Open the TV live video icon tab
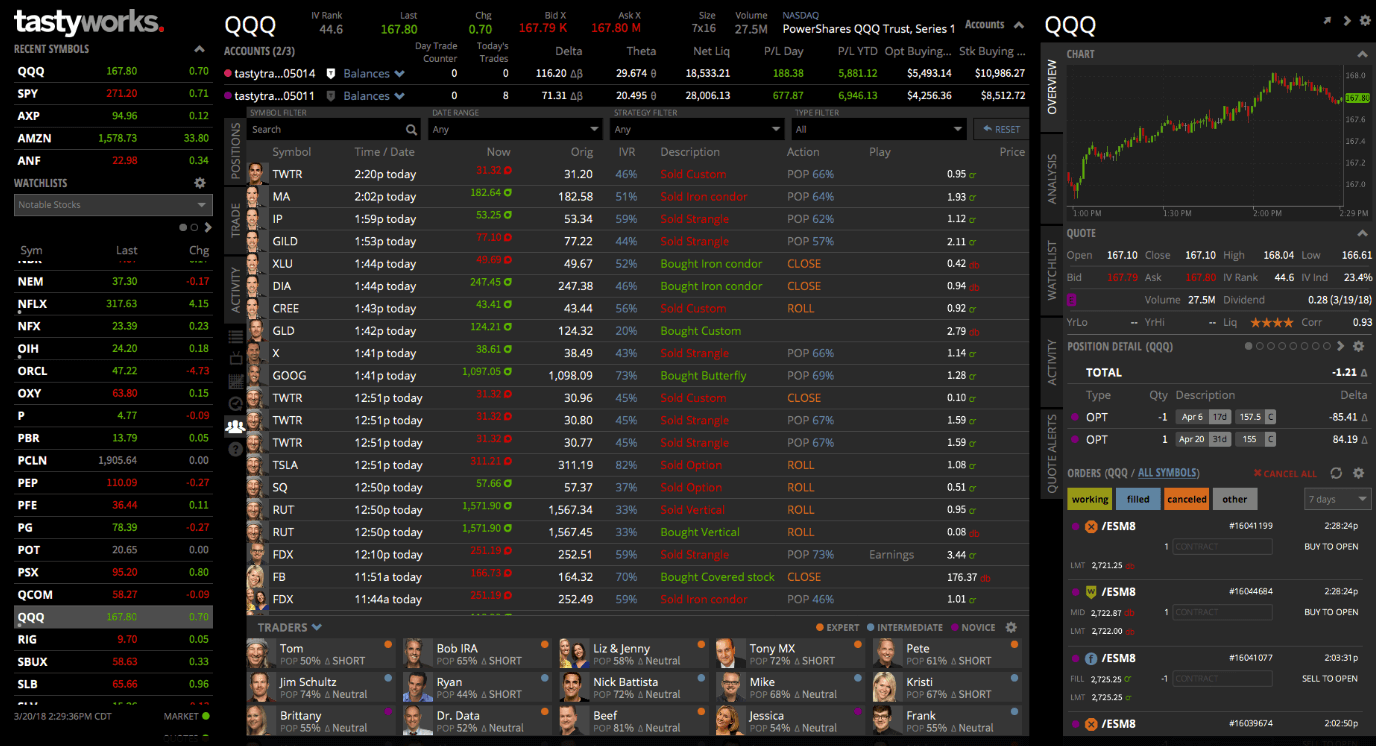The image size is (1376, 746). (x=235, y=358)
